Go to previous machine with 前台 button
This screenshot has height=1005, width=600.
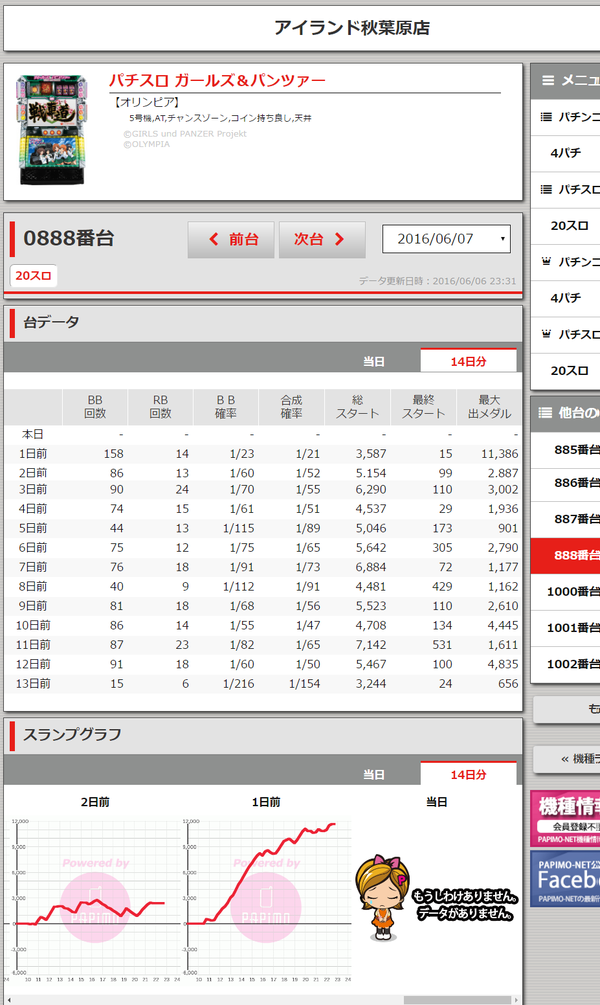point(231,240)
